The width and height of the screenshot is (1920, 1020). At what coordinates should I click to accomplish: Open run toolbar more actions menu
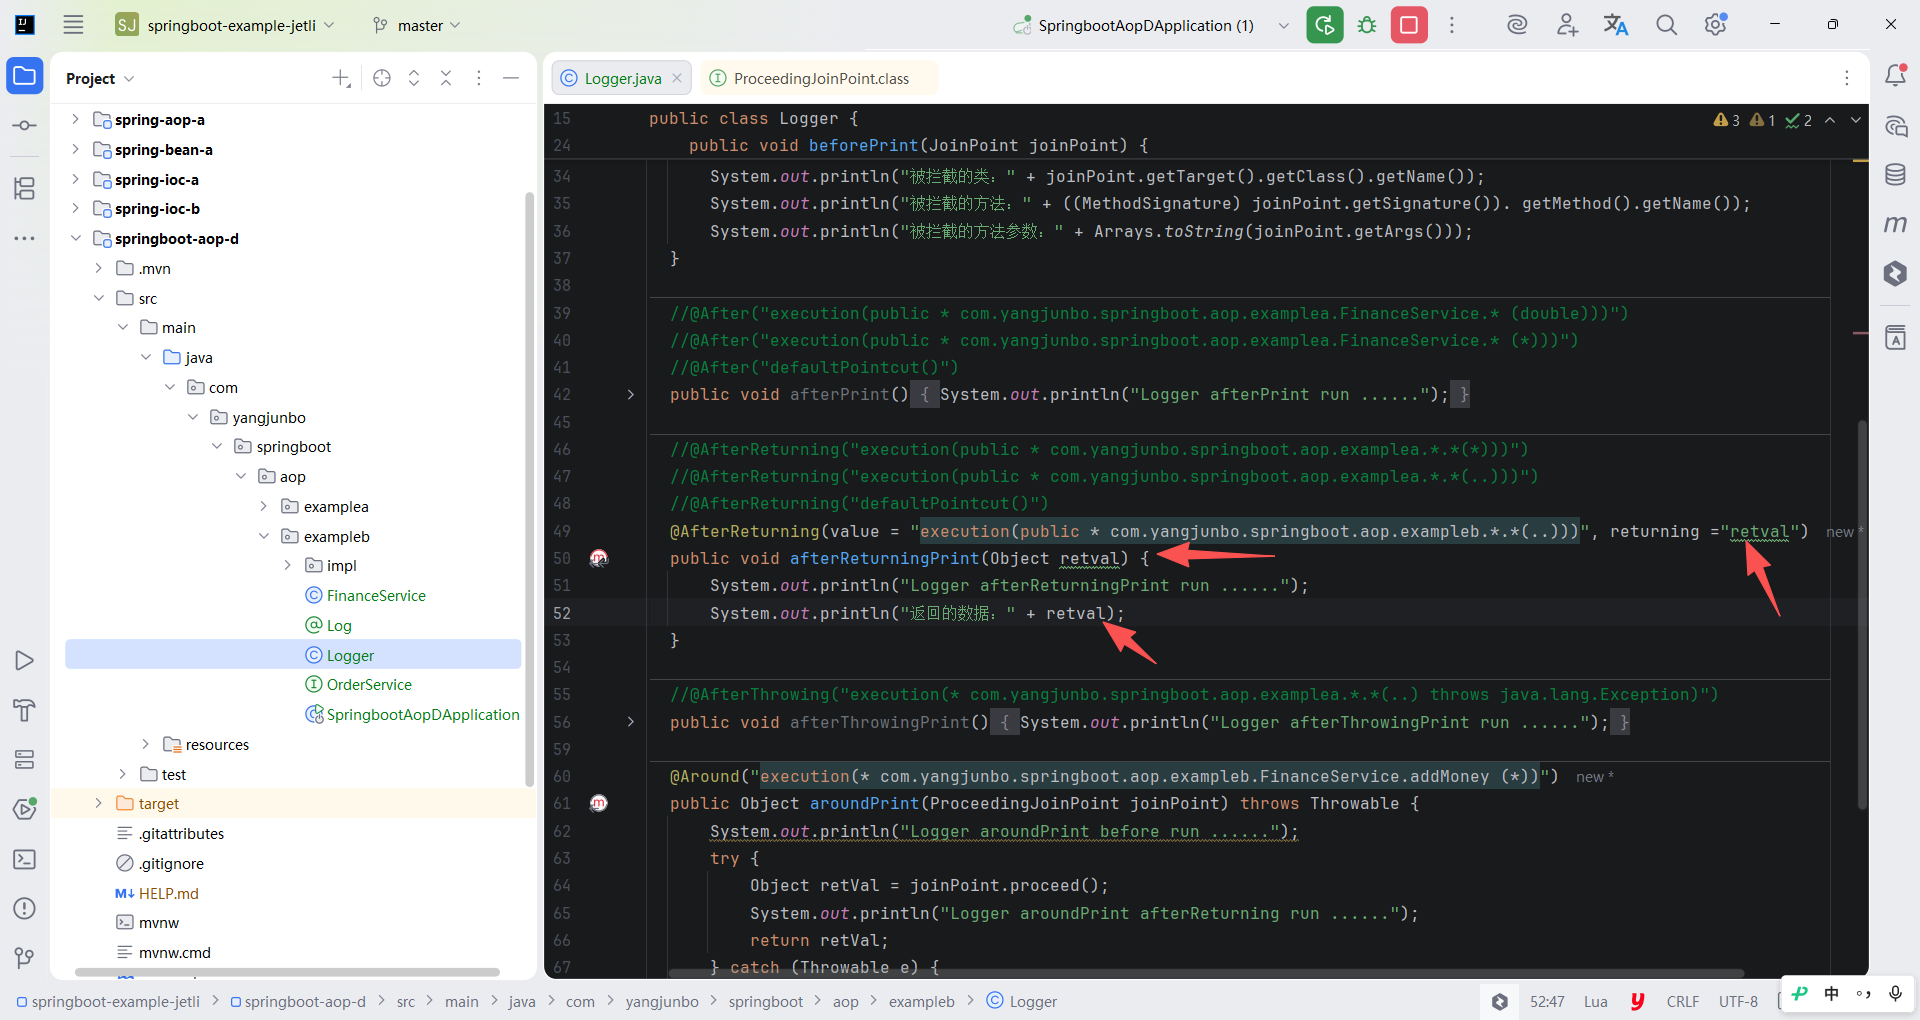[x=1452, y=25]
